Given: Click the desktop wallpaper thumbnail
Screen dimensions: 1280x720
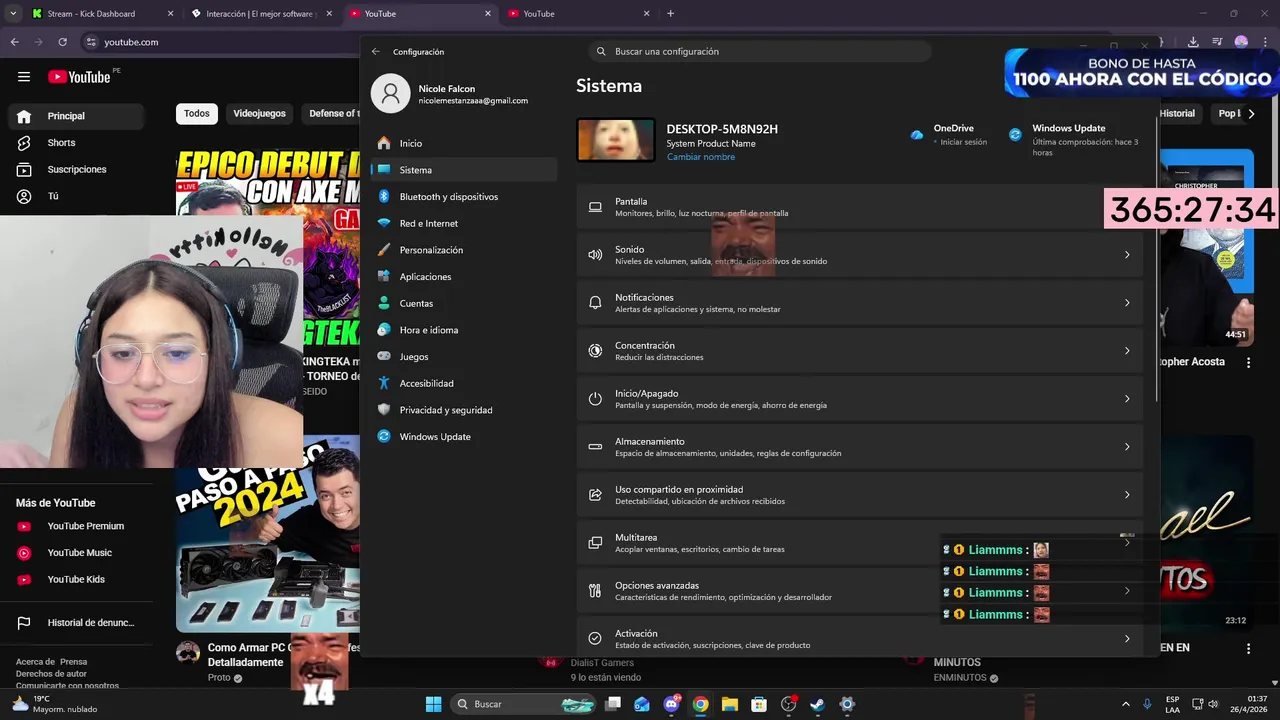Looking at the screenshot, I should click(x=616, y=140).
